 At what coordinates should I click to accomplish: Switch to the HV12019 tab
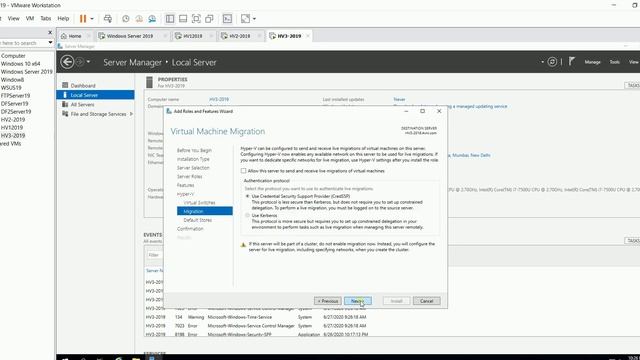click(x=192, y=36)
